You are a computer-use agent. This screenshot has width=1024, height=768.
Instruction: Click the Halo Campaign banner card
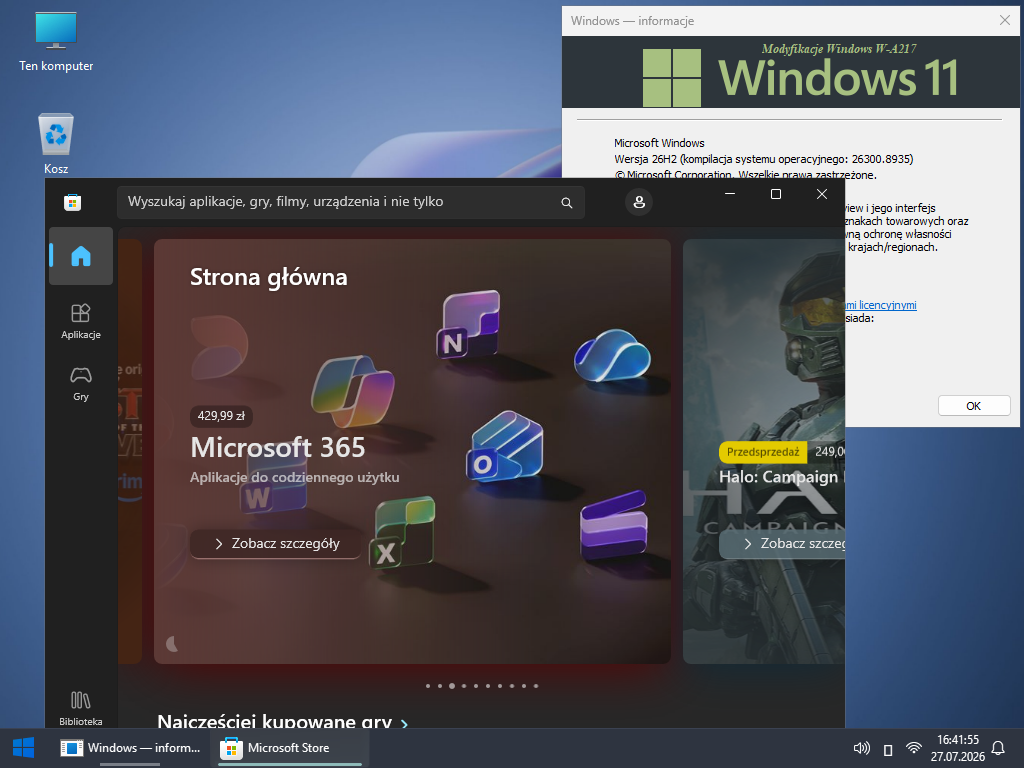(764, 451)
